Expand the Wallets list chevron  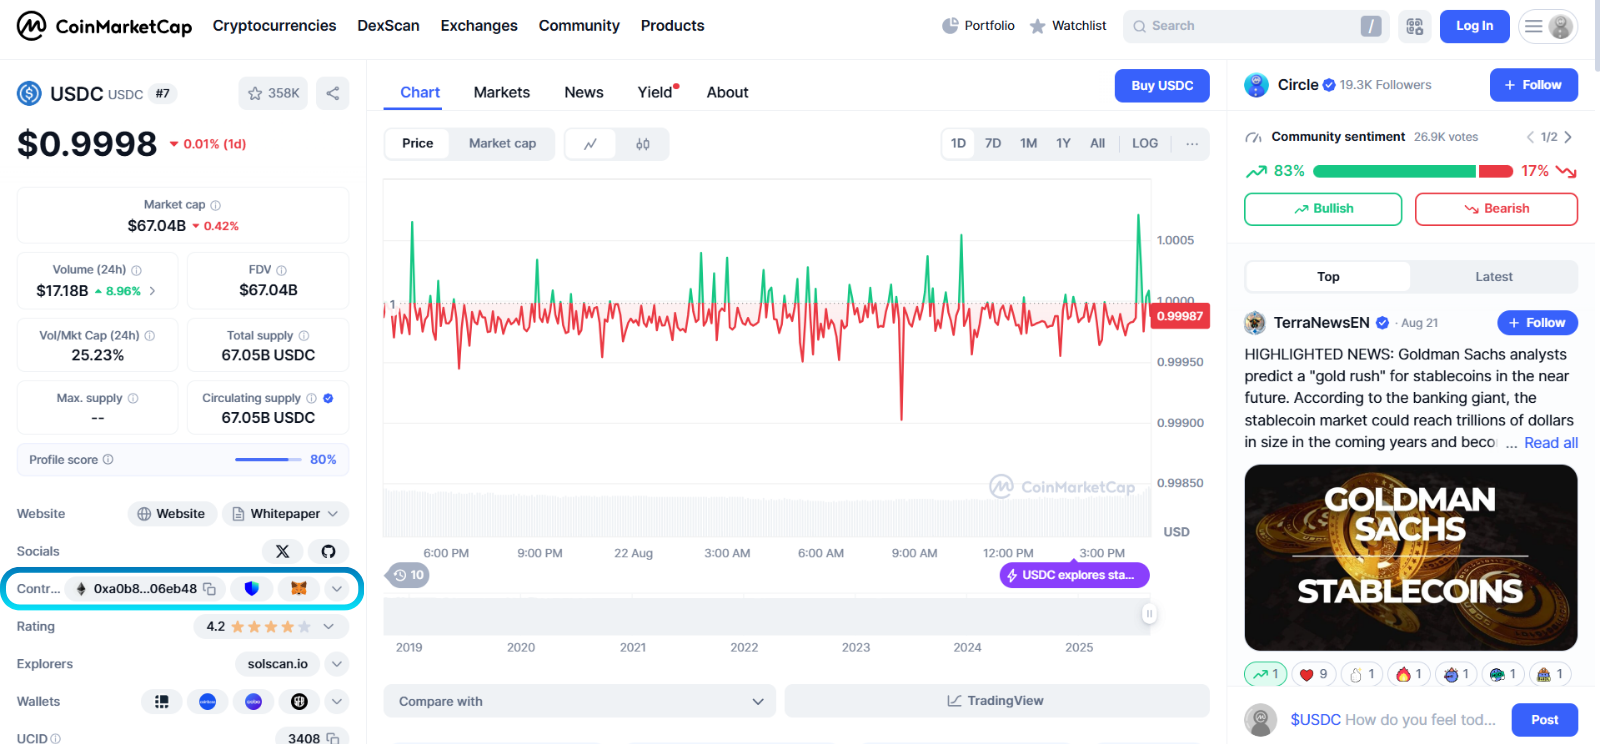click(x=337, y=702)
